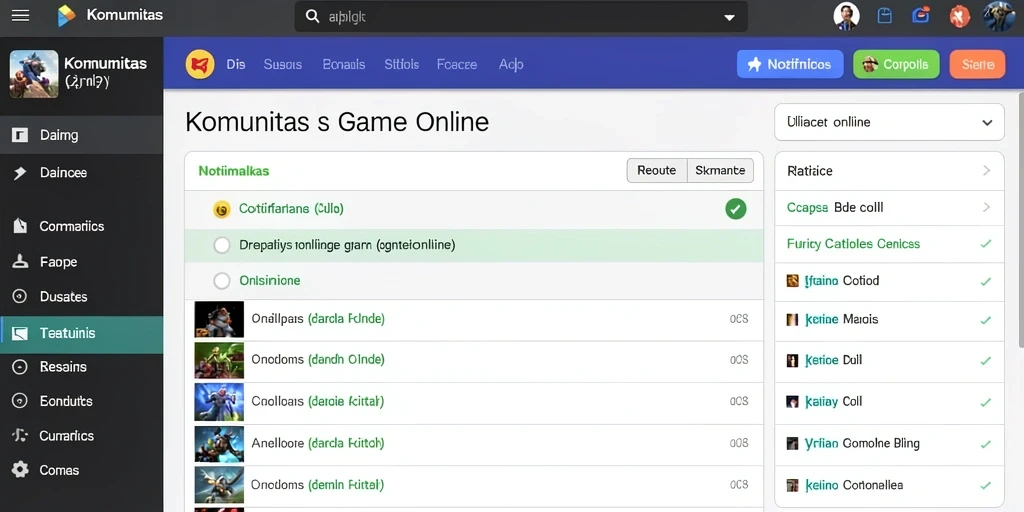The width and height of the screenshot is (1024, 512).
Task: Click the Notifnicos button
Action: pos(790,64)
